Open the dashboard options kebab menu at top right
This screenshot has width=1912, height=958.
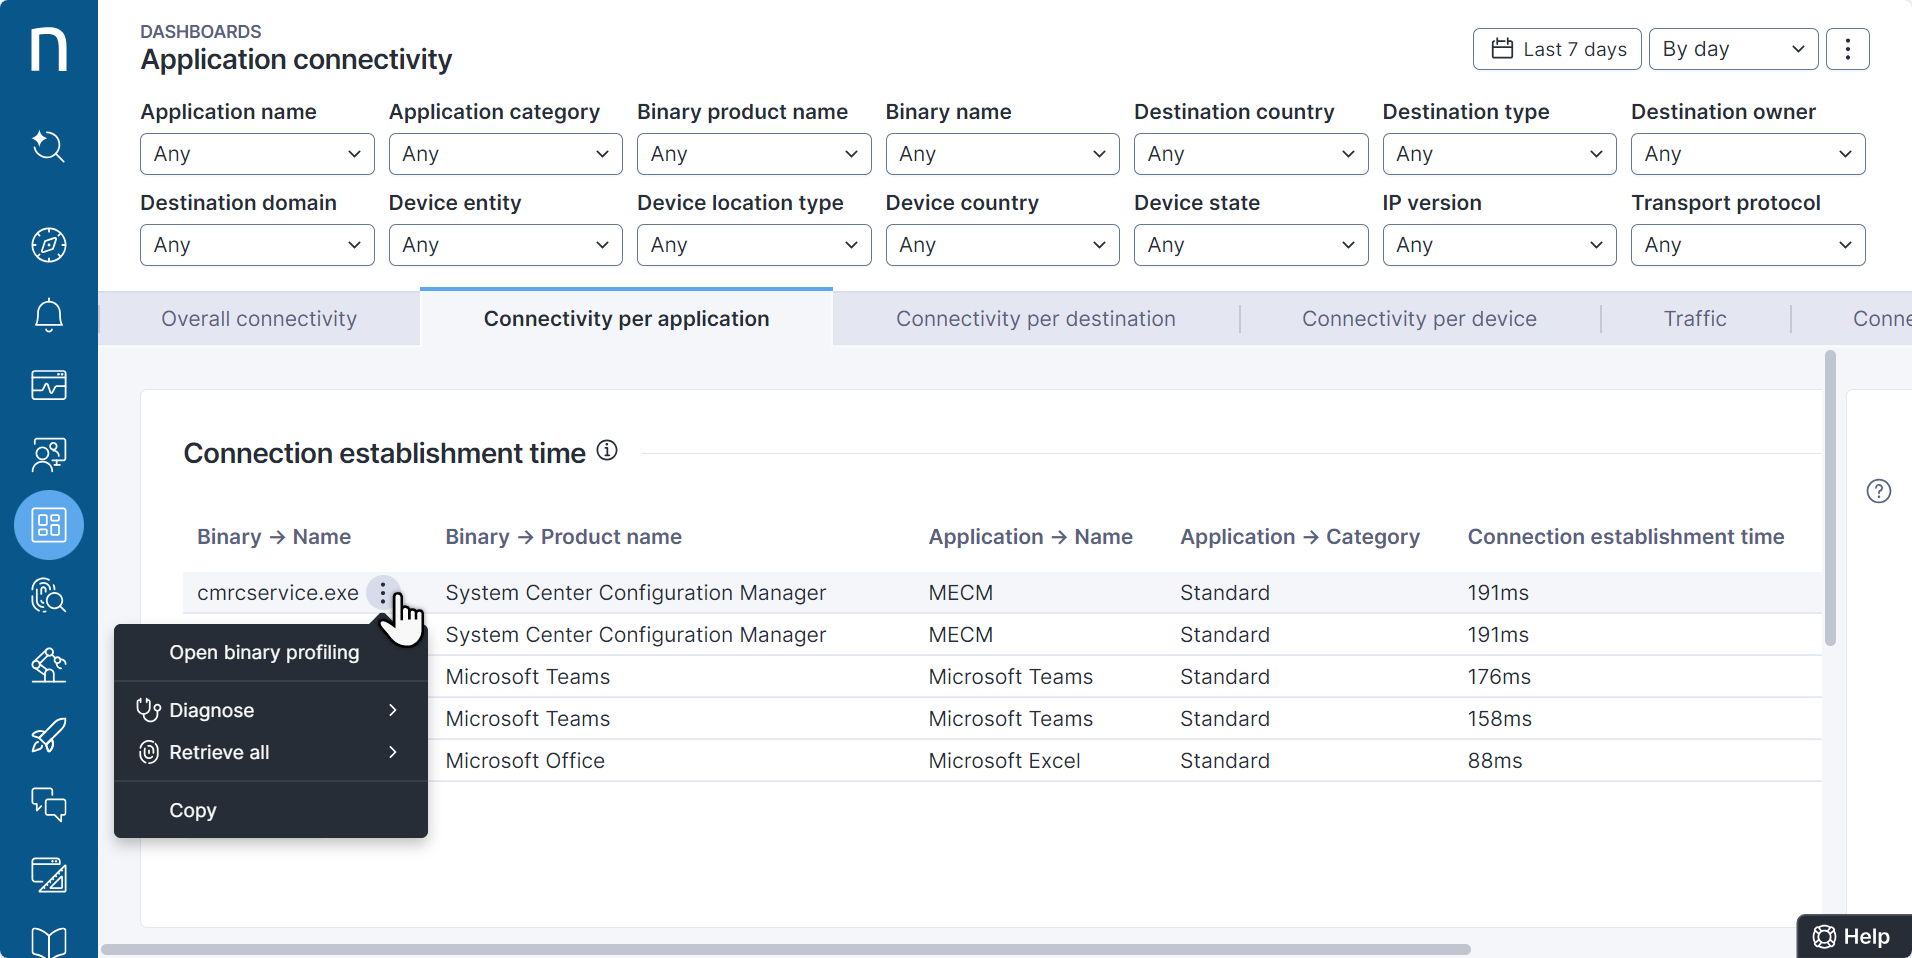click(x=1848, y=49)
